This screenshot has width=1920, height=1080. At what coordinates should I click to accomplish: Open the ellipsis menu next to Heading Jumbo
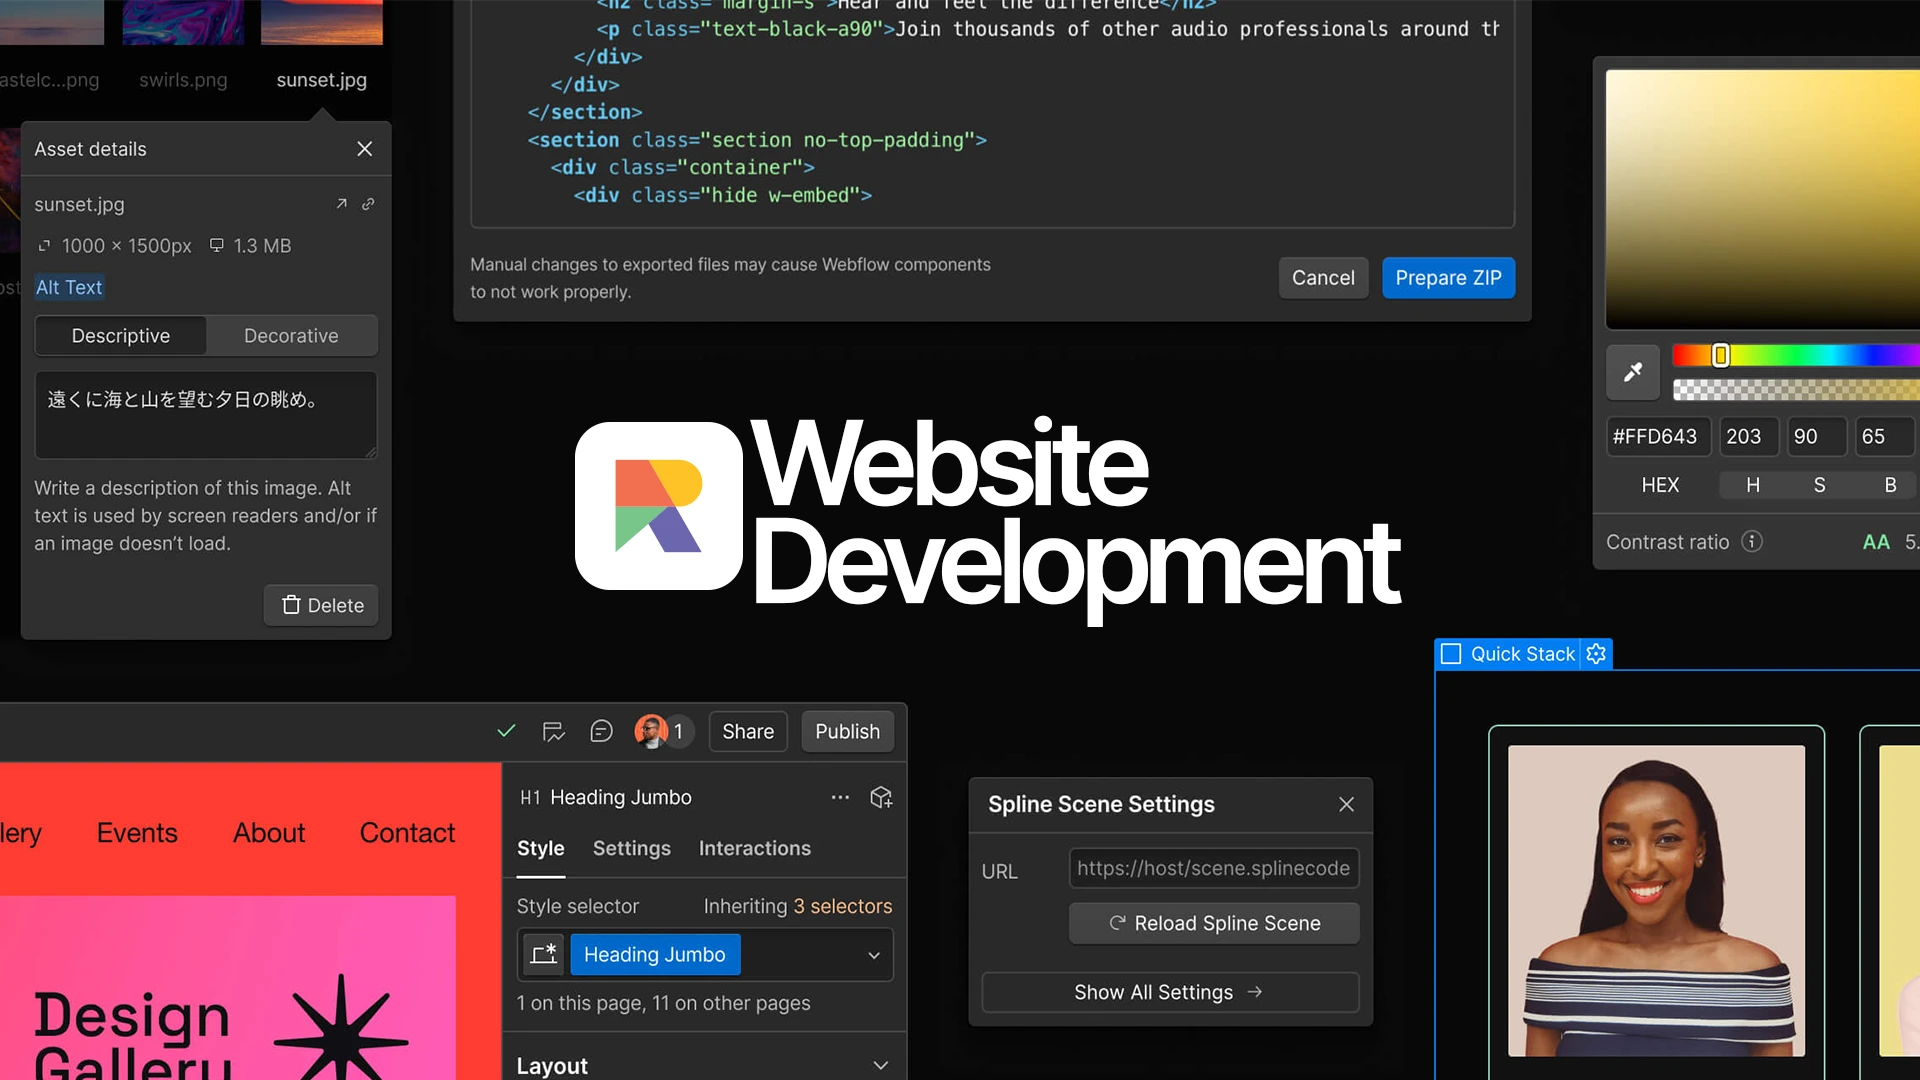point(840,797)
